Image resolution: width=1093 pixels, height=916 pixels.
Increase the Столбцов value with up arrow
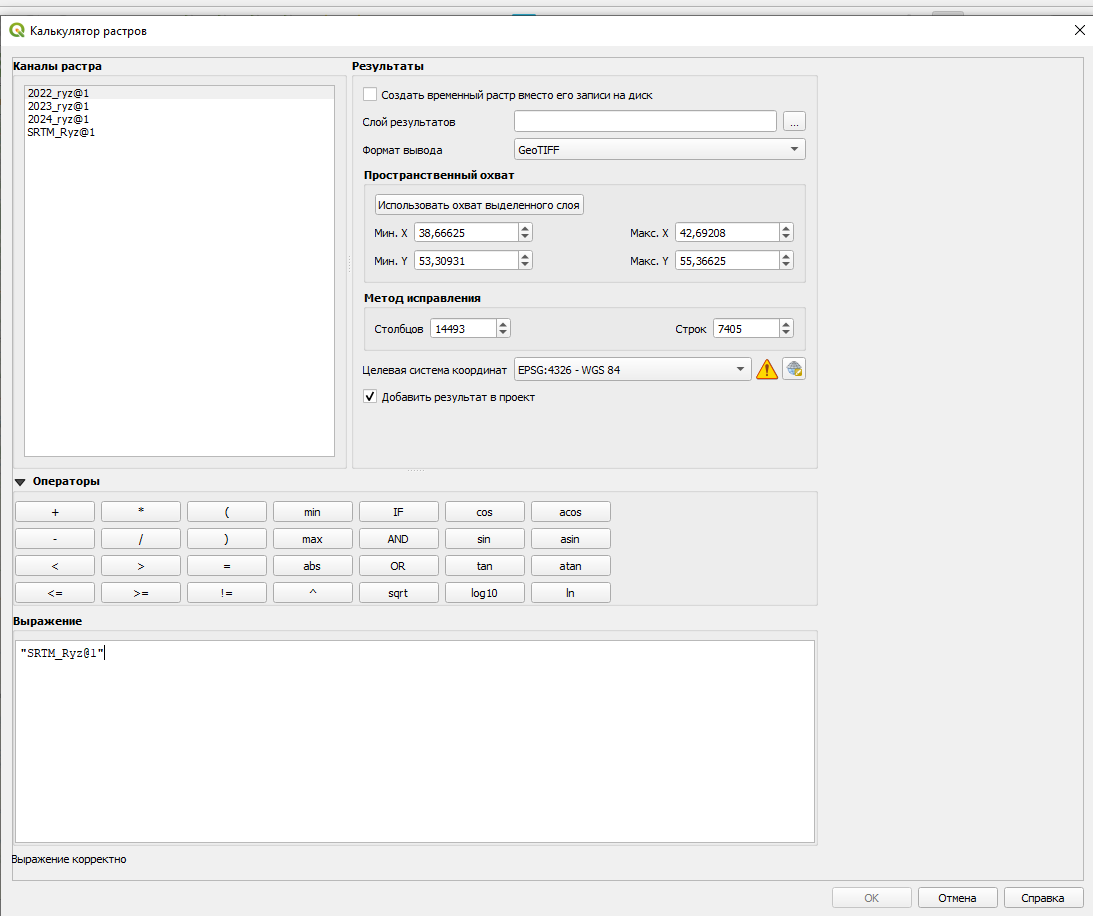[x=503, y=324]
